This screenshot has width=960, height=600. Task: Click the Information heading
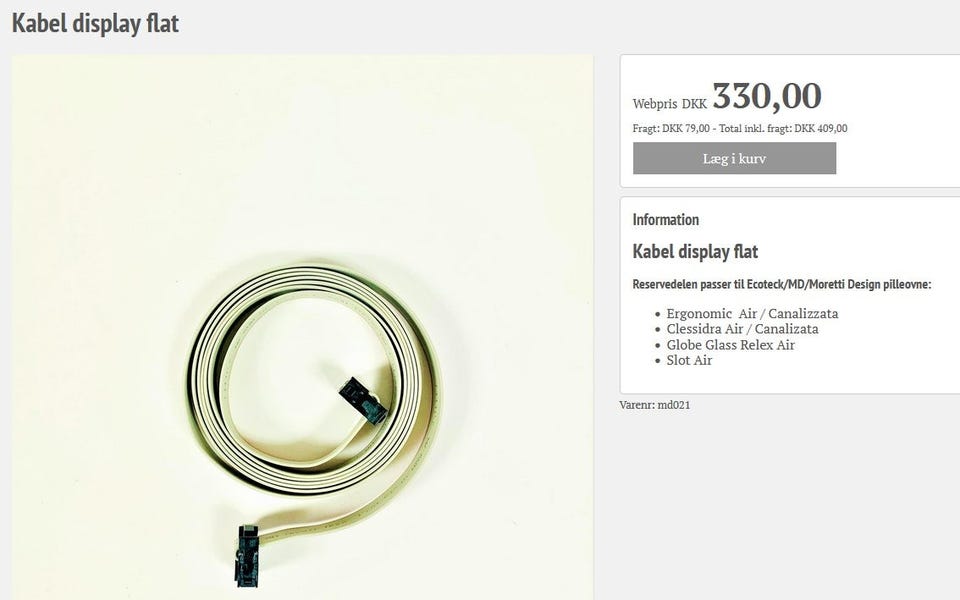click(x=666, y=219)
